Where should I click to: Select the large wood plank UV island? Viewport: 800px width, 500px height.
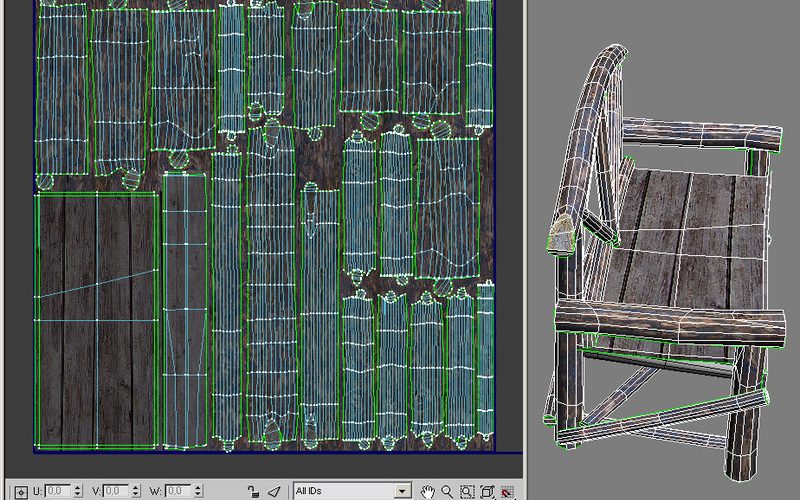point(96,318)
